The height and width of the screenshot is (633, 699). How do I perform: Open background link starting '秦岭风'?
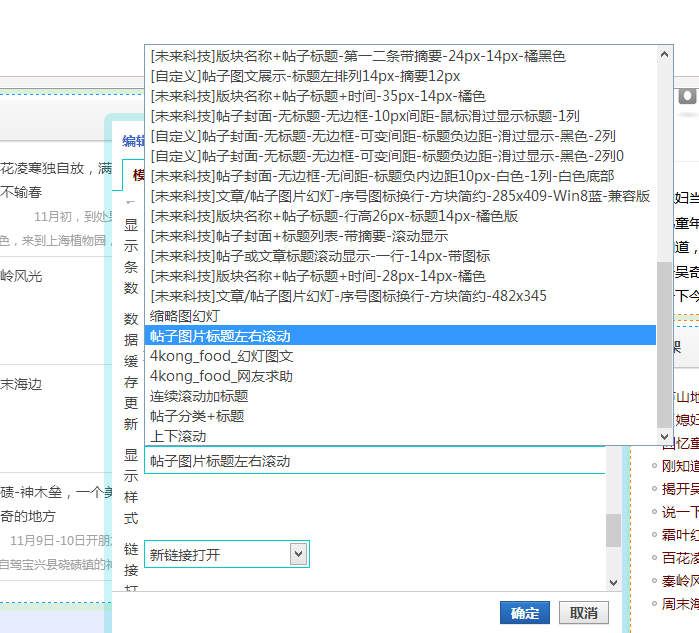680,581
